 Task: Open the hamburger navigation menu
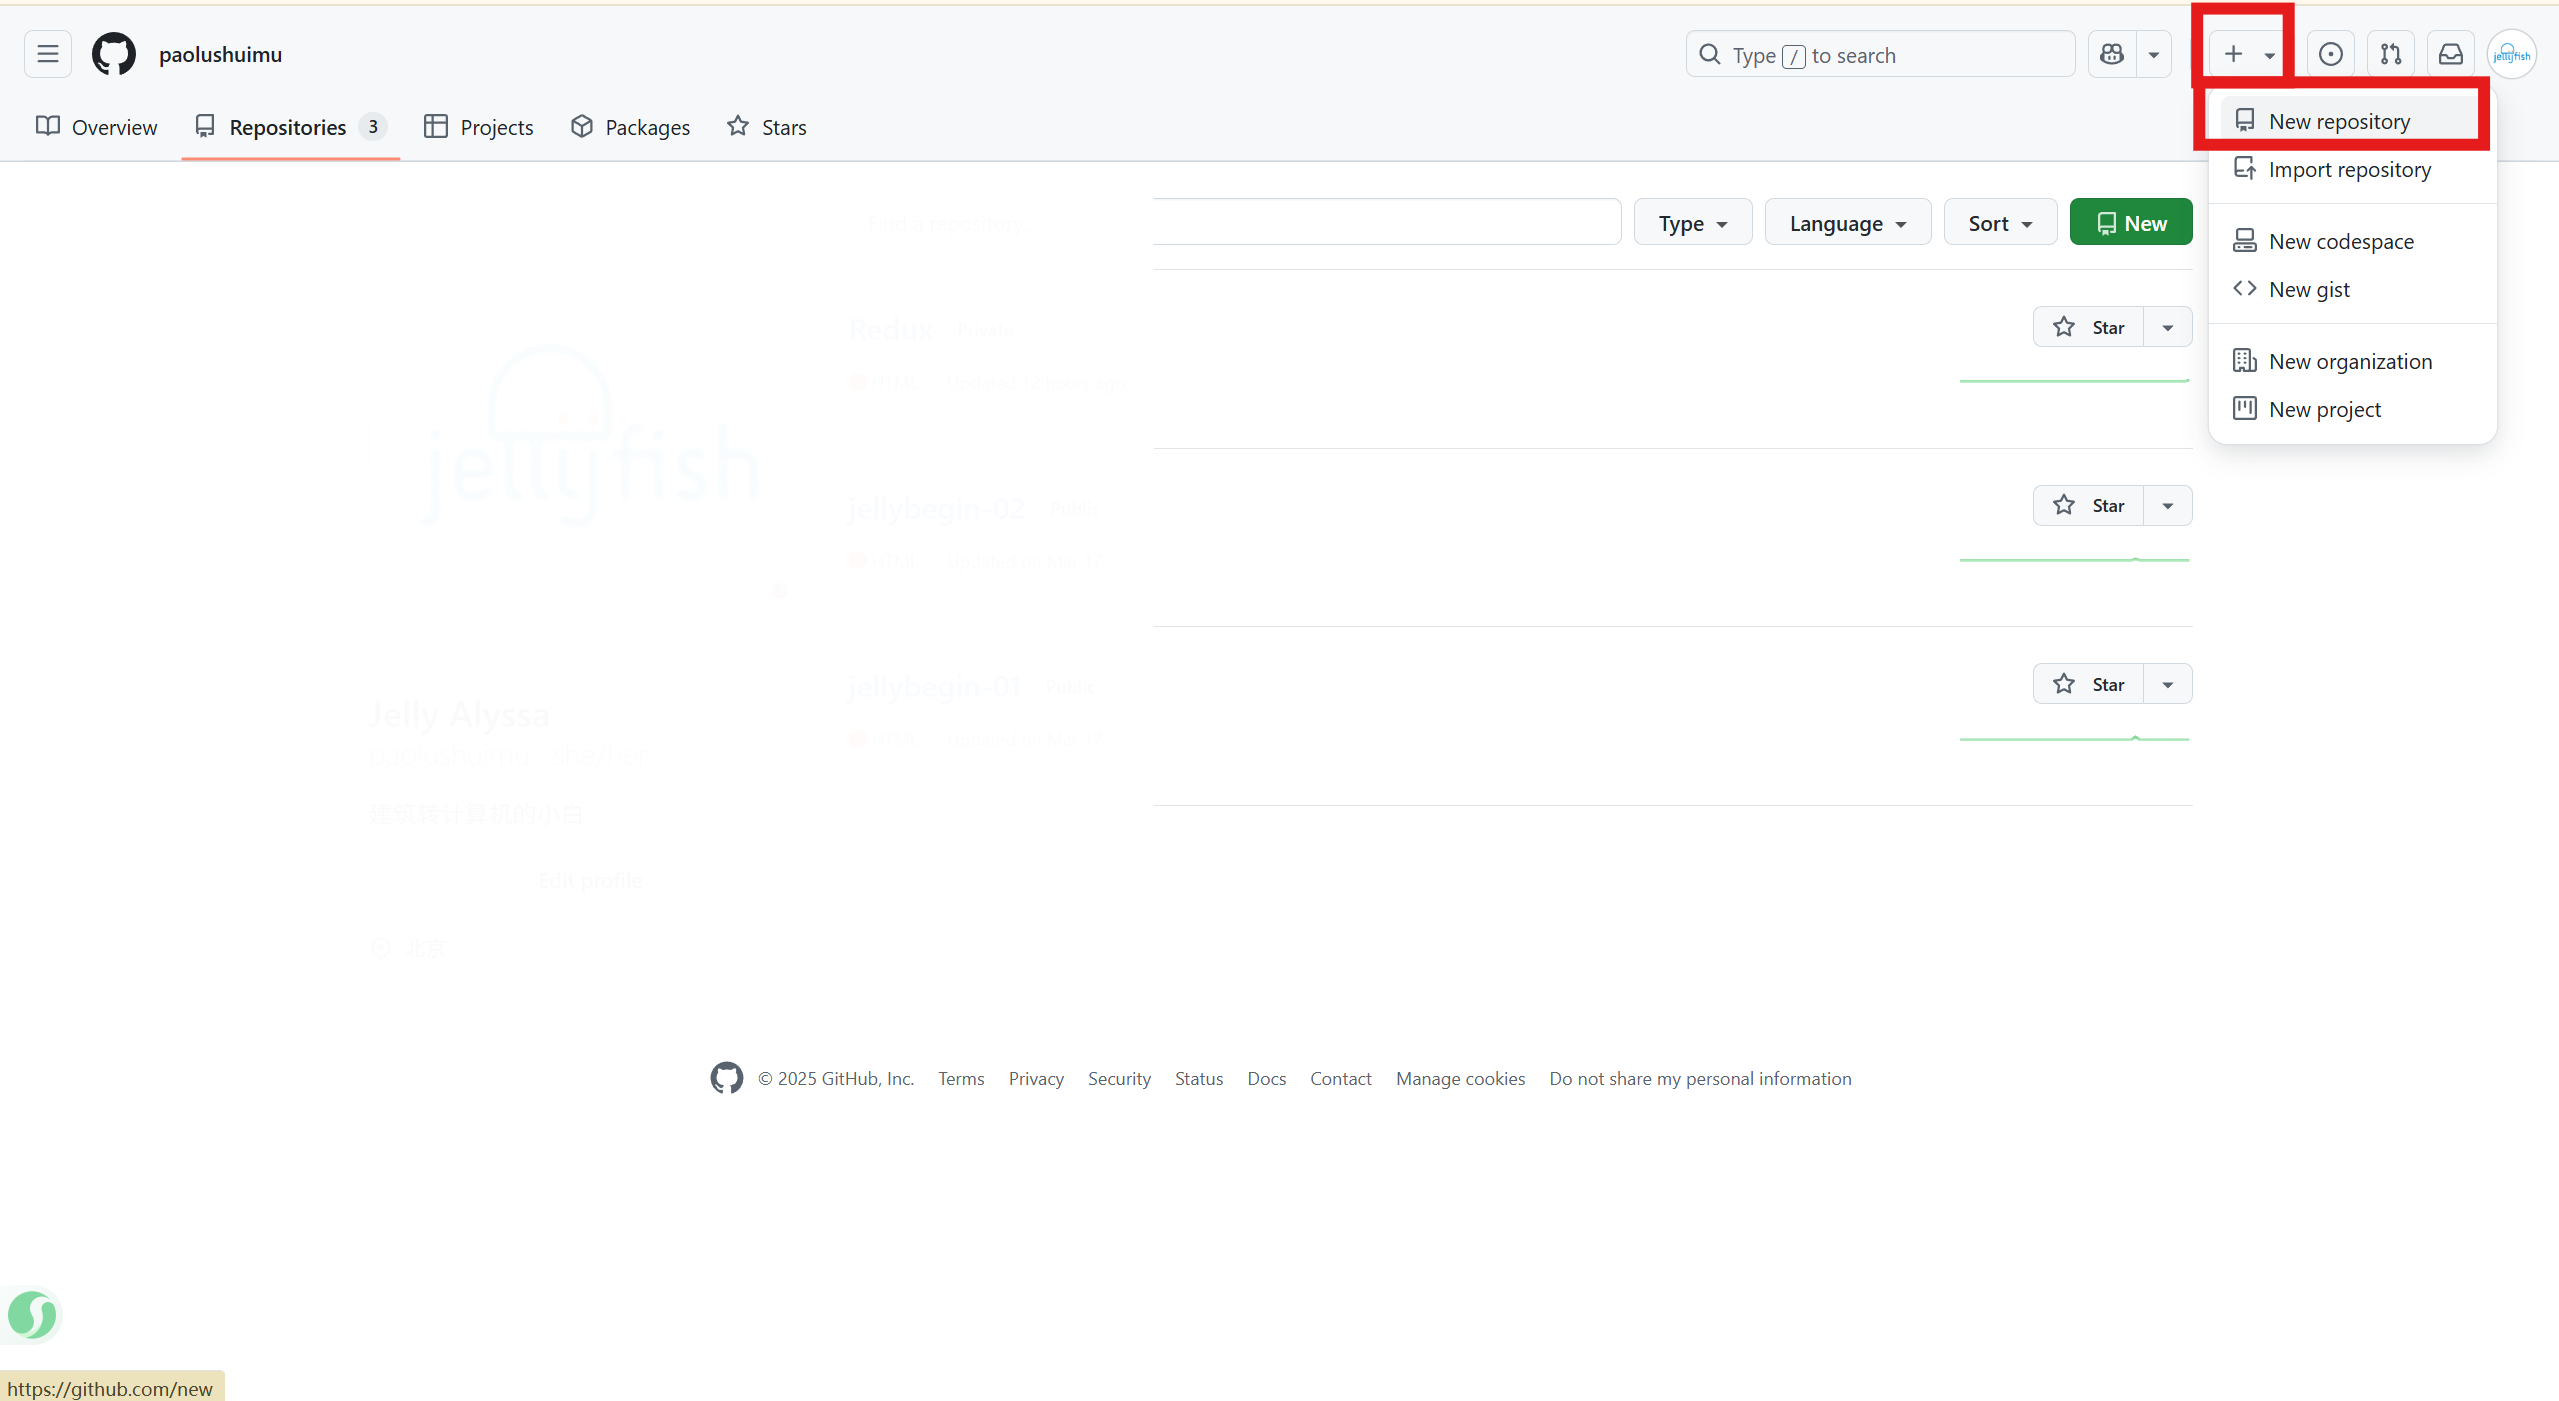click(x=47, y=54)
